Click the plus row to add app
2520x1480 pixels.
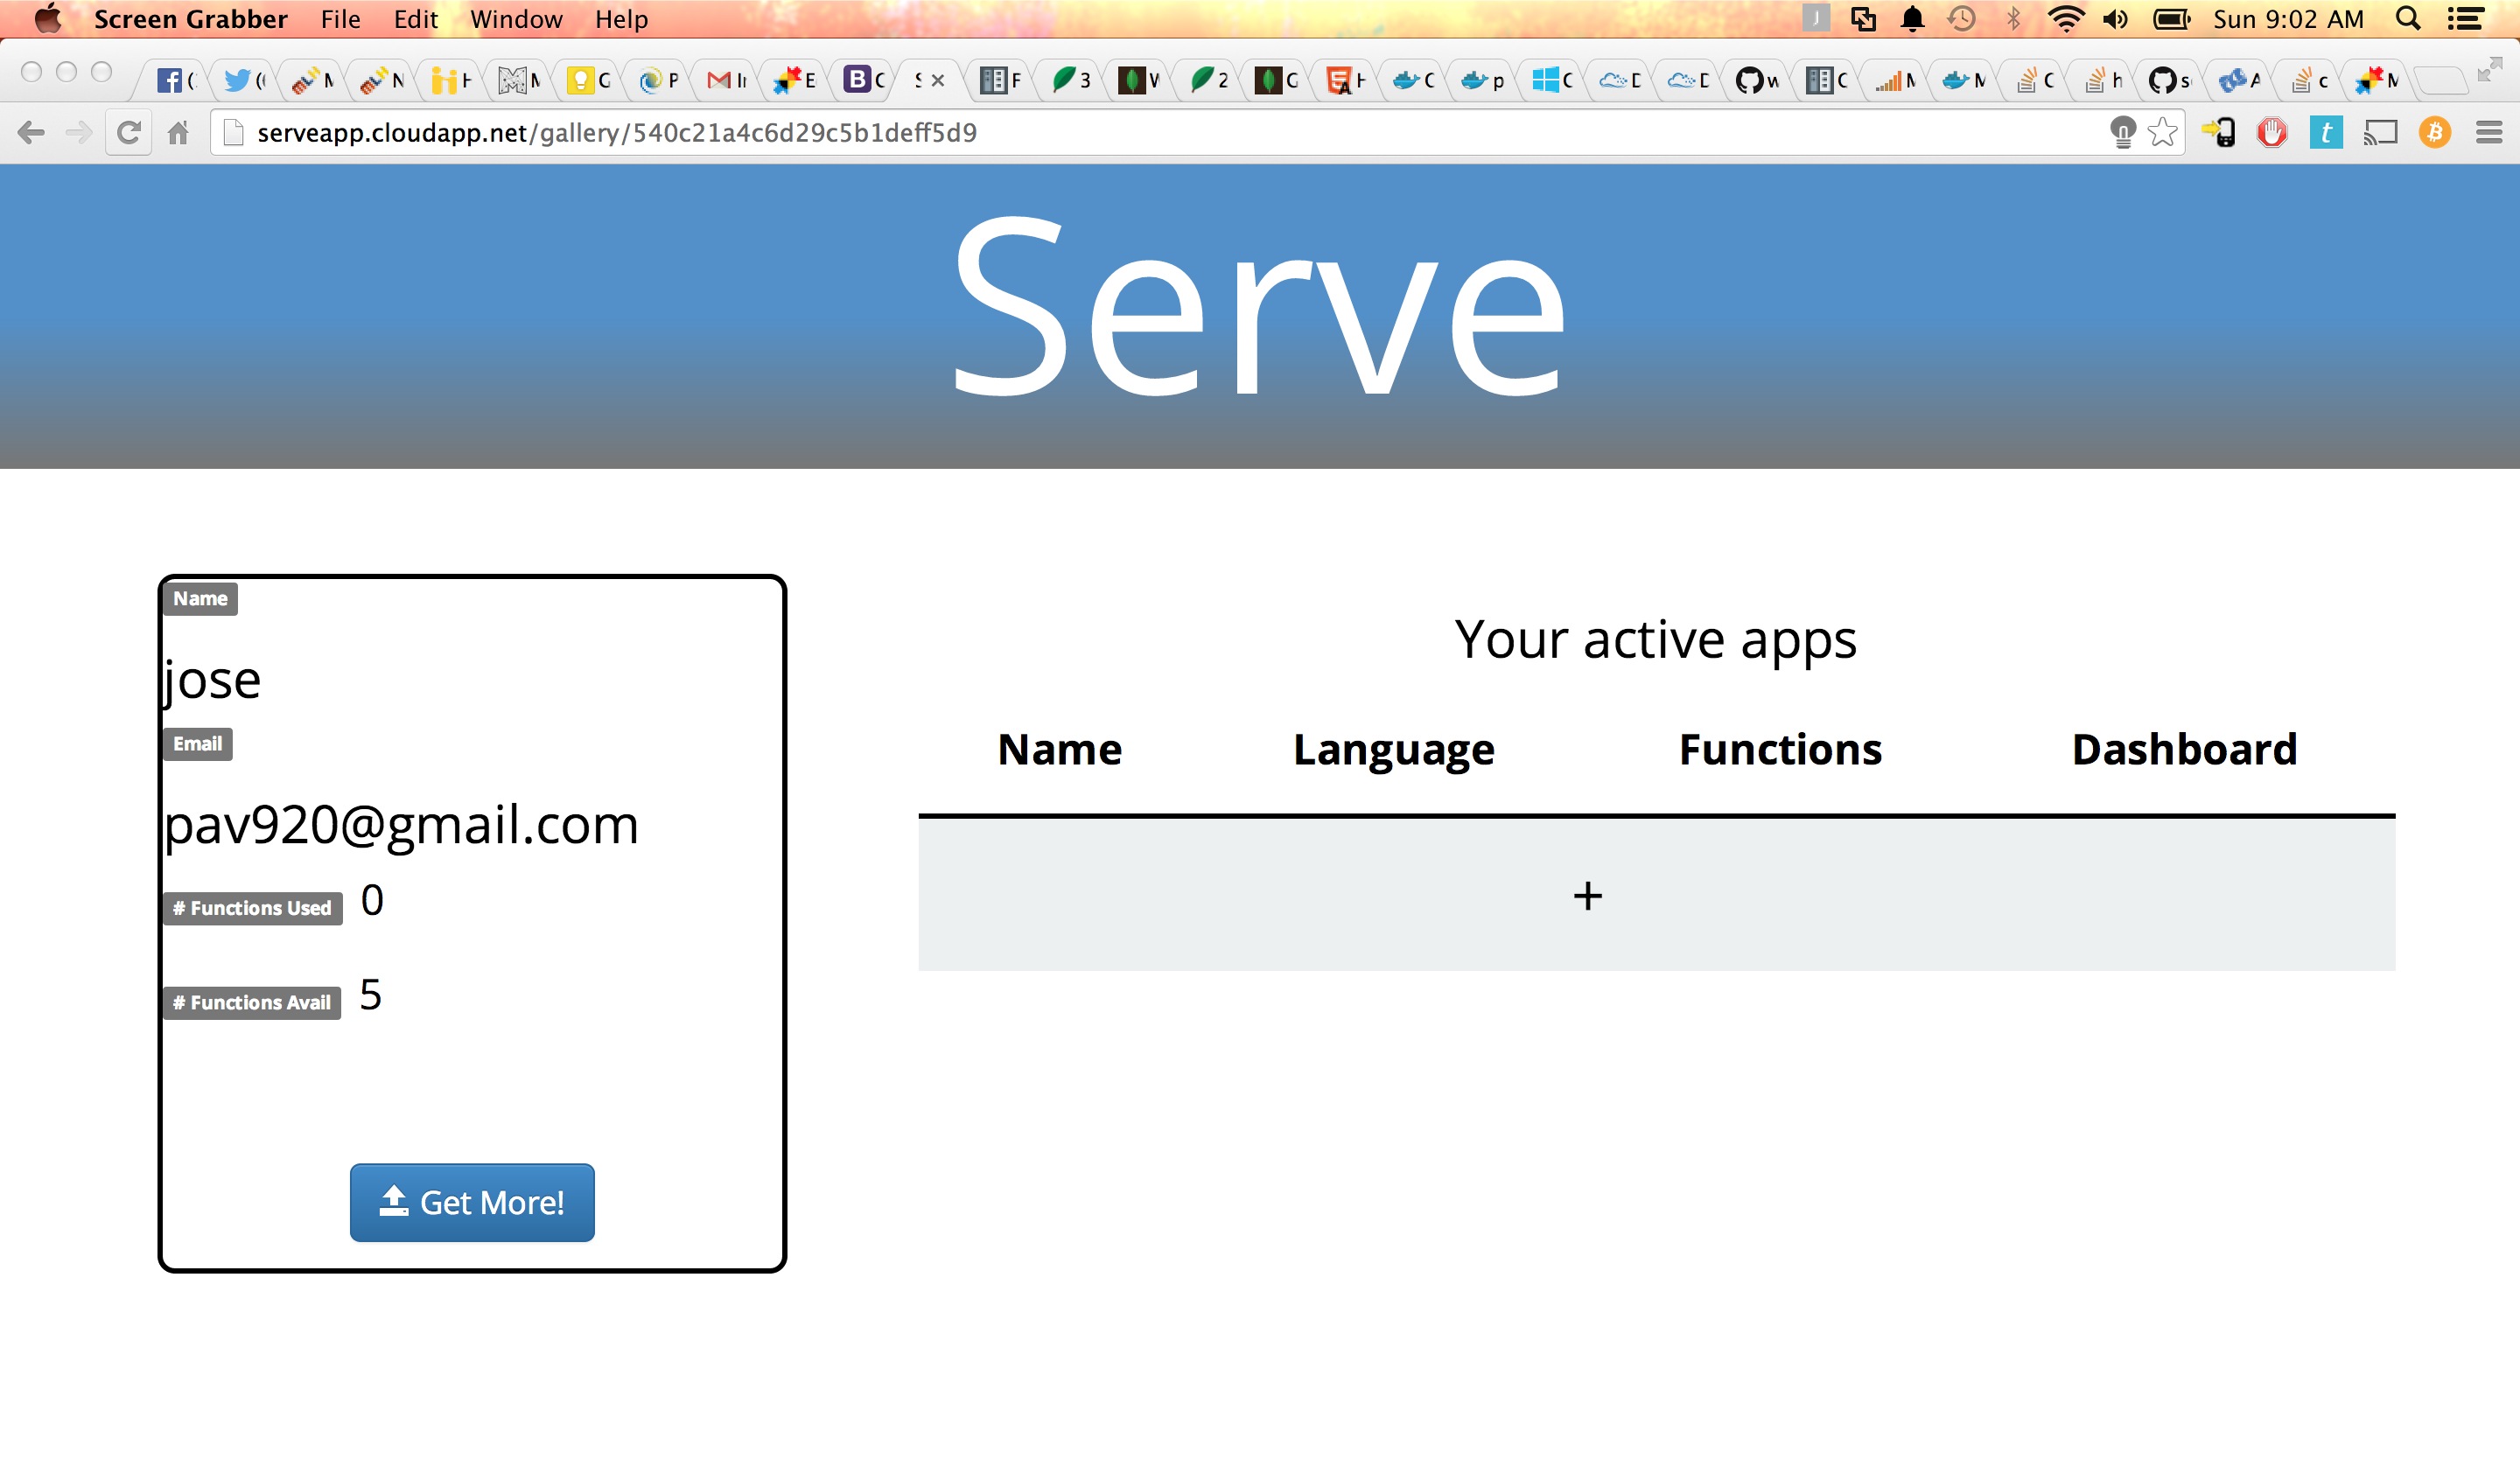1587,895
